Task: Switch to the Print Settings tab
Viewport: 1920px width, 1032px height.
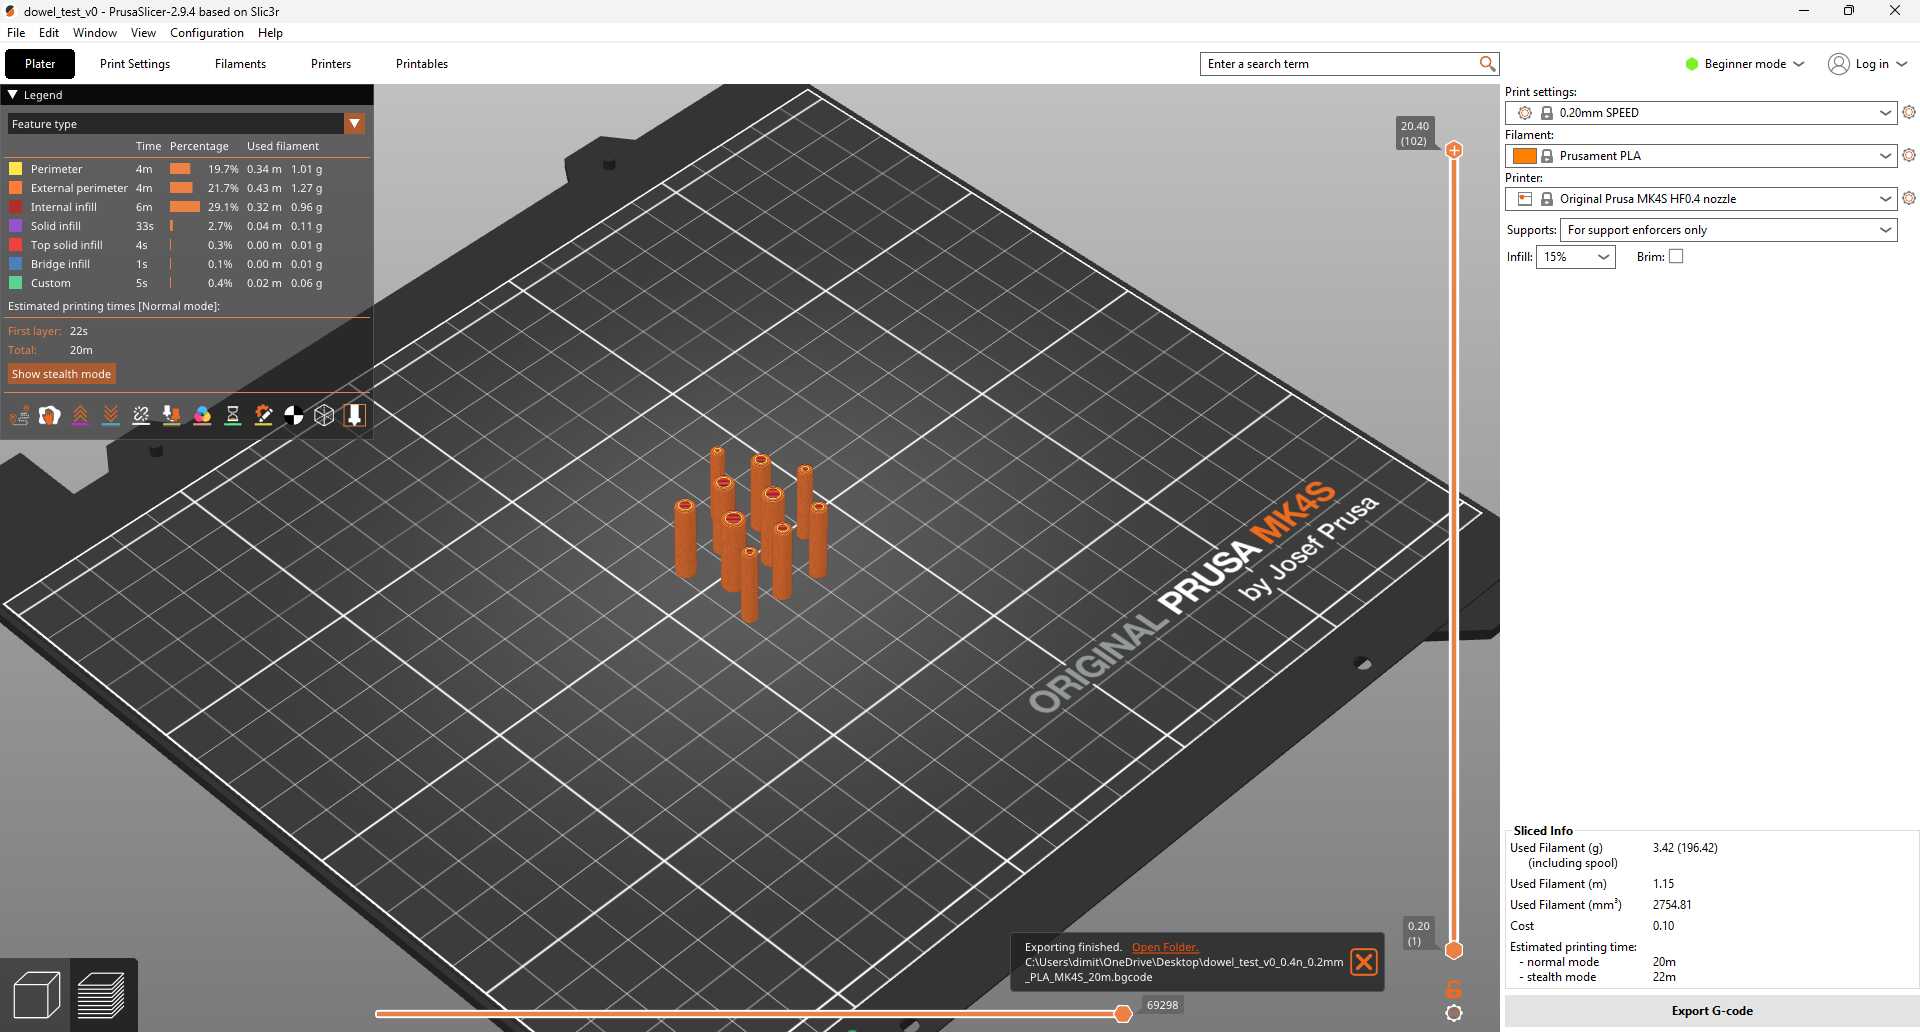Action: click(135, 64)
